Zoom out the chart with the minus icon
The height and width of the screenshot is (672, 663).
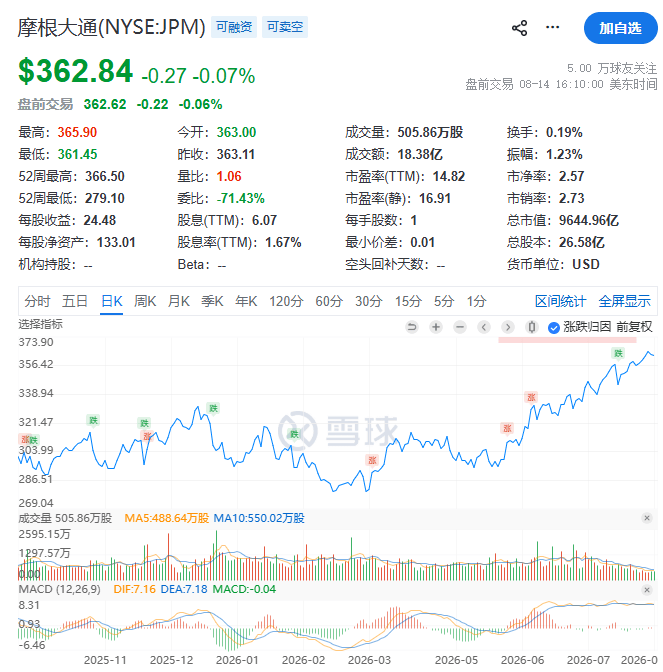point(460,327)
